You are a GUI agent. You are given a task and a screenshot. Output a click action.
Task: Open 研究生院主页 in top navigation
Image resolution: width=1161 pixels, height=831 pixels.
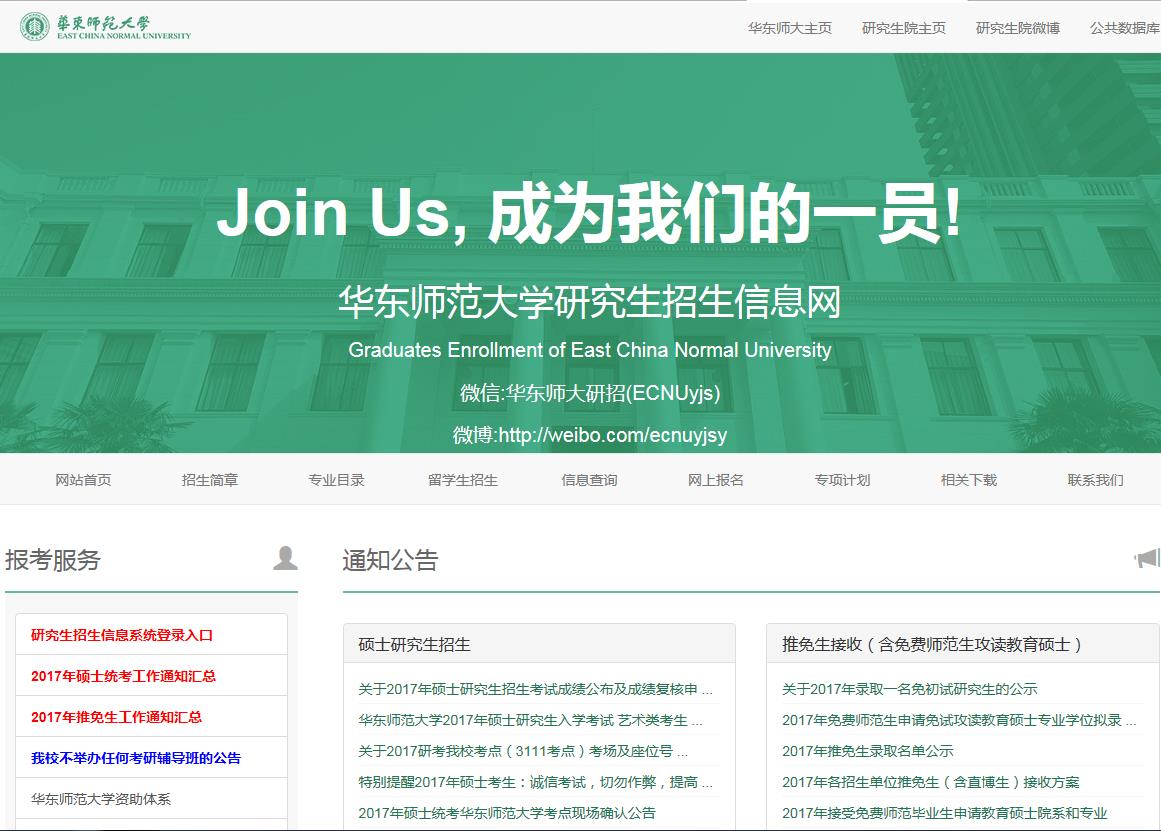point(903,28)
